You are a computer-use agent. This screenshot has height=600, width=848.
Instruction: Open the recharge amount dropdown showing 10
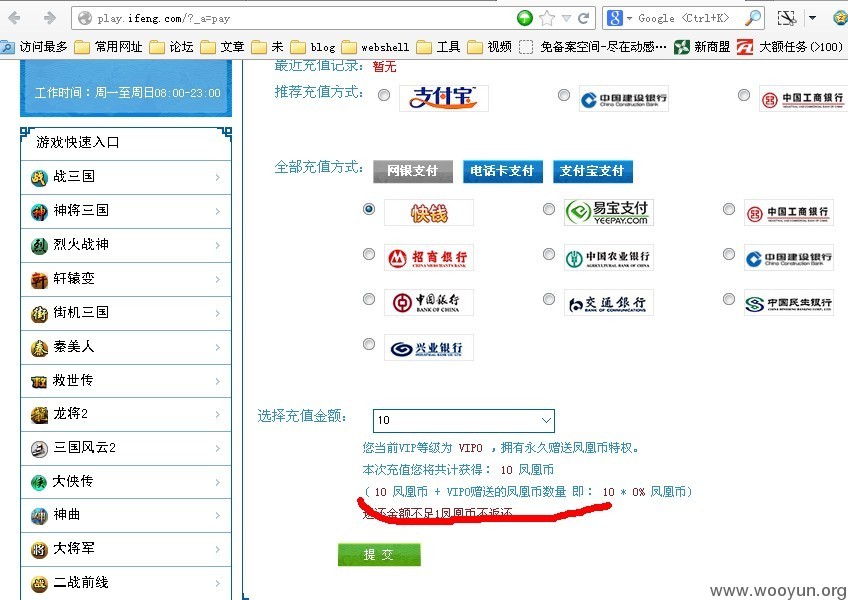pyautogui.click(x=463, y=420)
